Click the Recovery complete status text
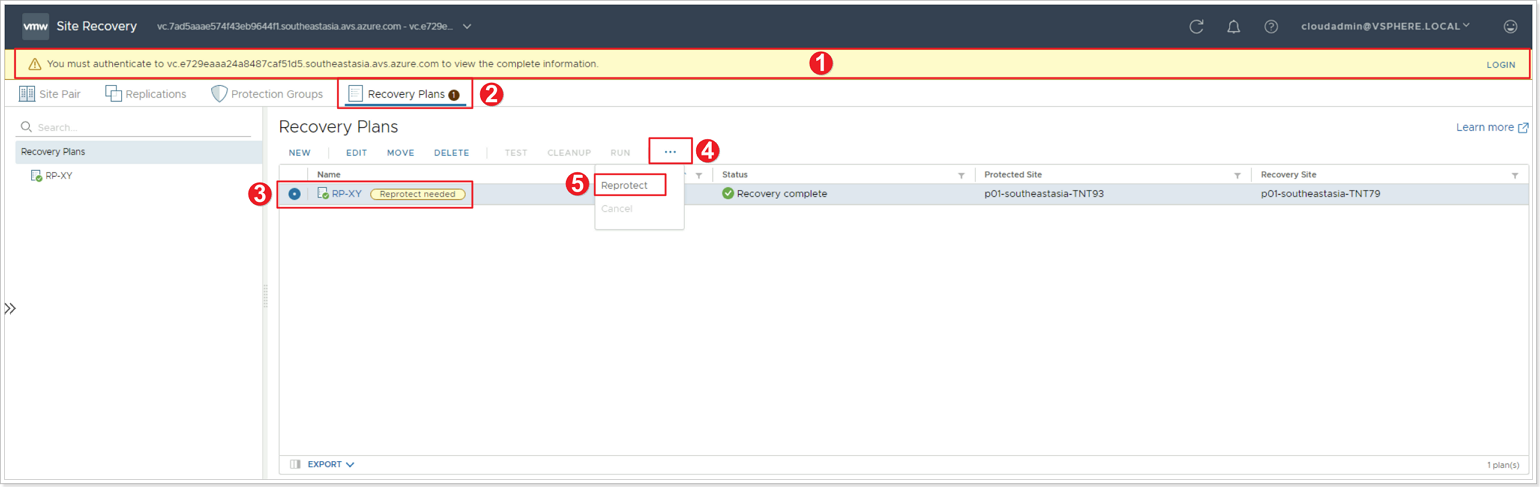Screen dimensions: 1540x487 tap(782, 194)
